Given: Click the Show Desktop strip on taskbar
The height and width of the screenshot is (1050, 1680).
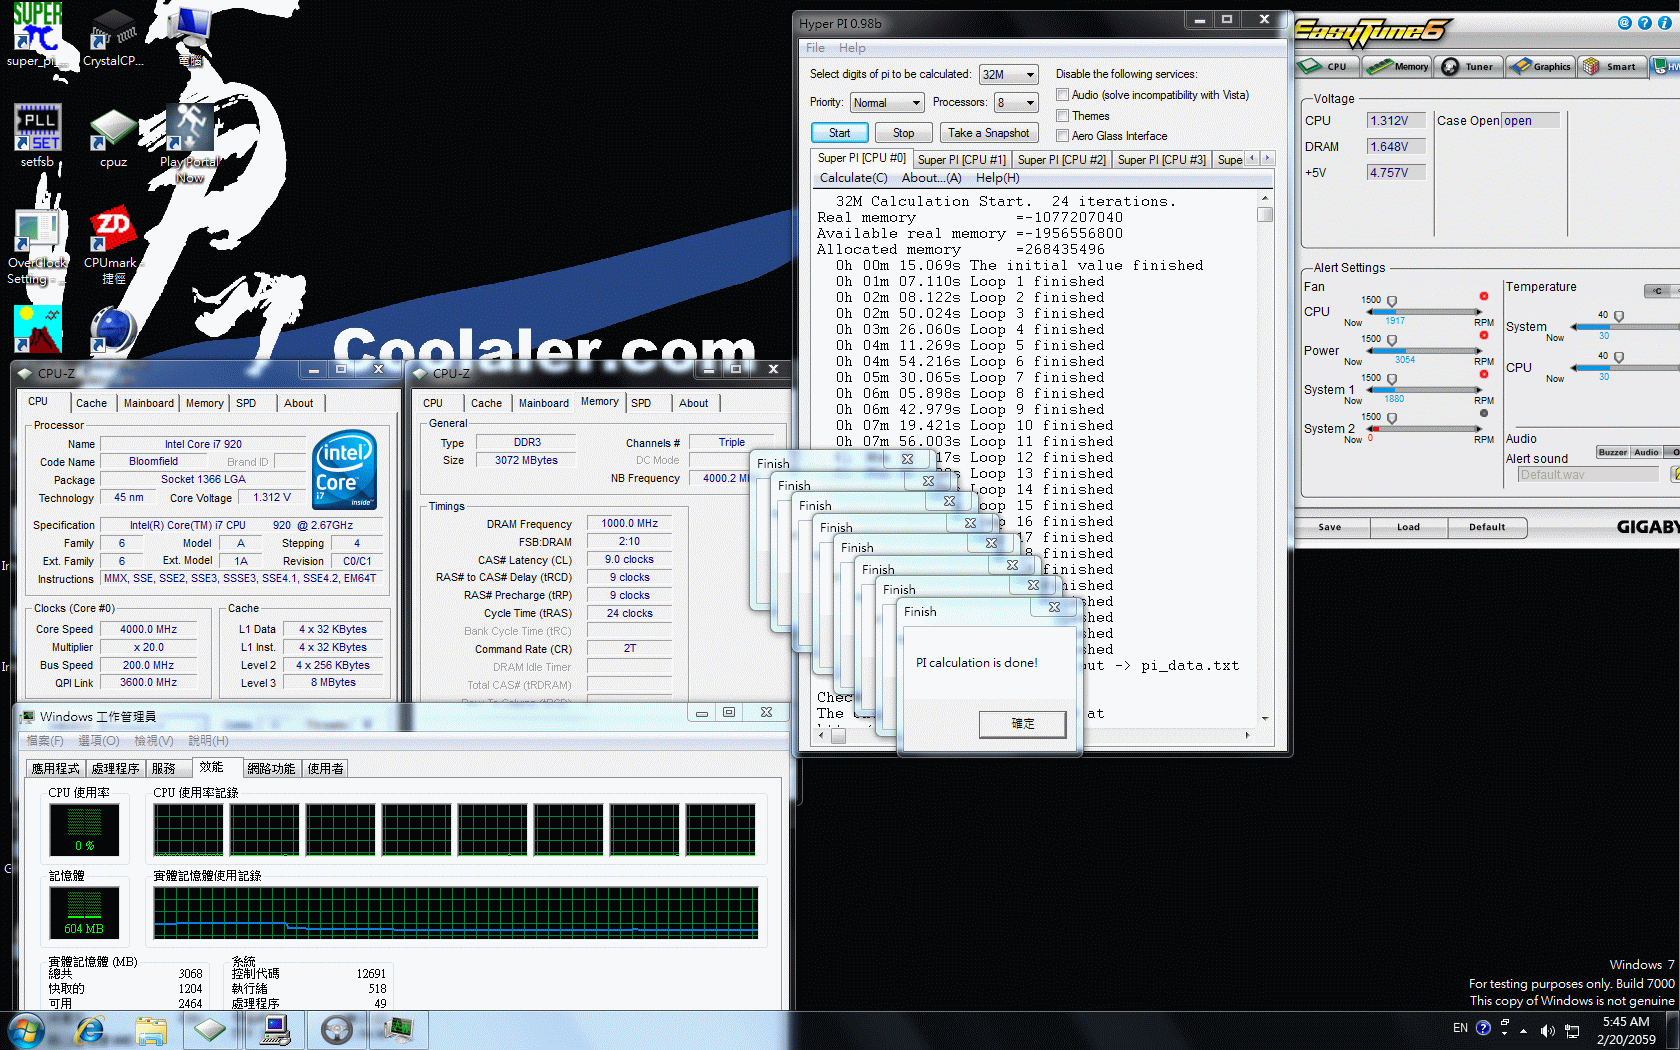Looking at the screenshot, I should pyautogui.click(x=1673, y=1030).
